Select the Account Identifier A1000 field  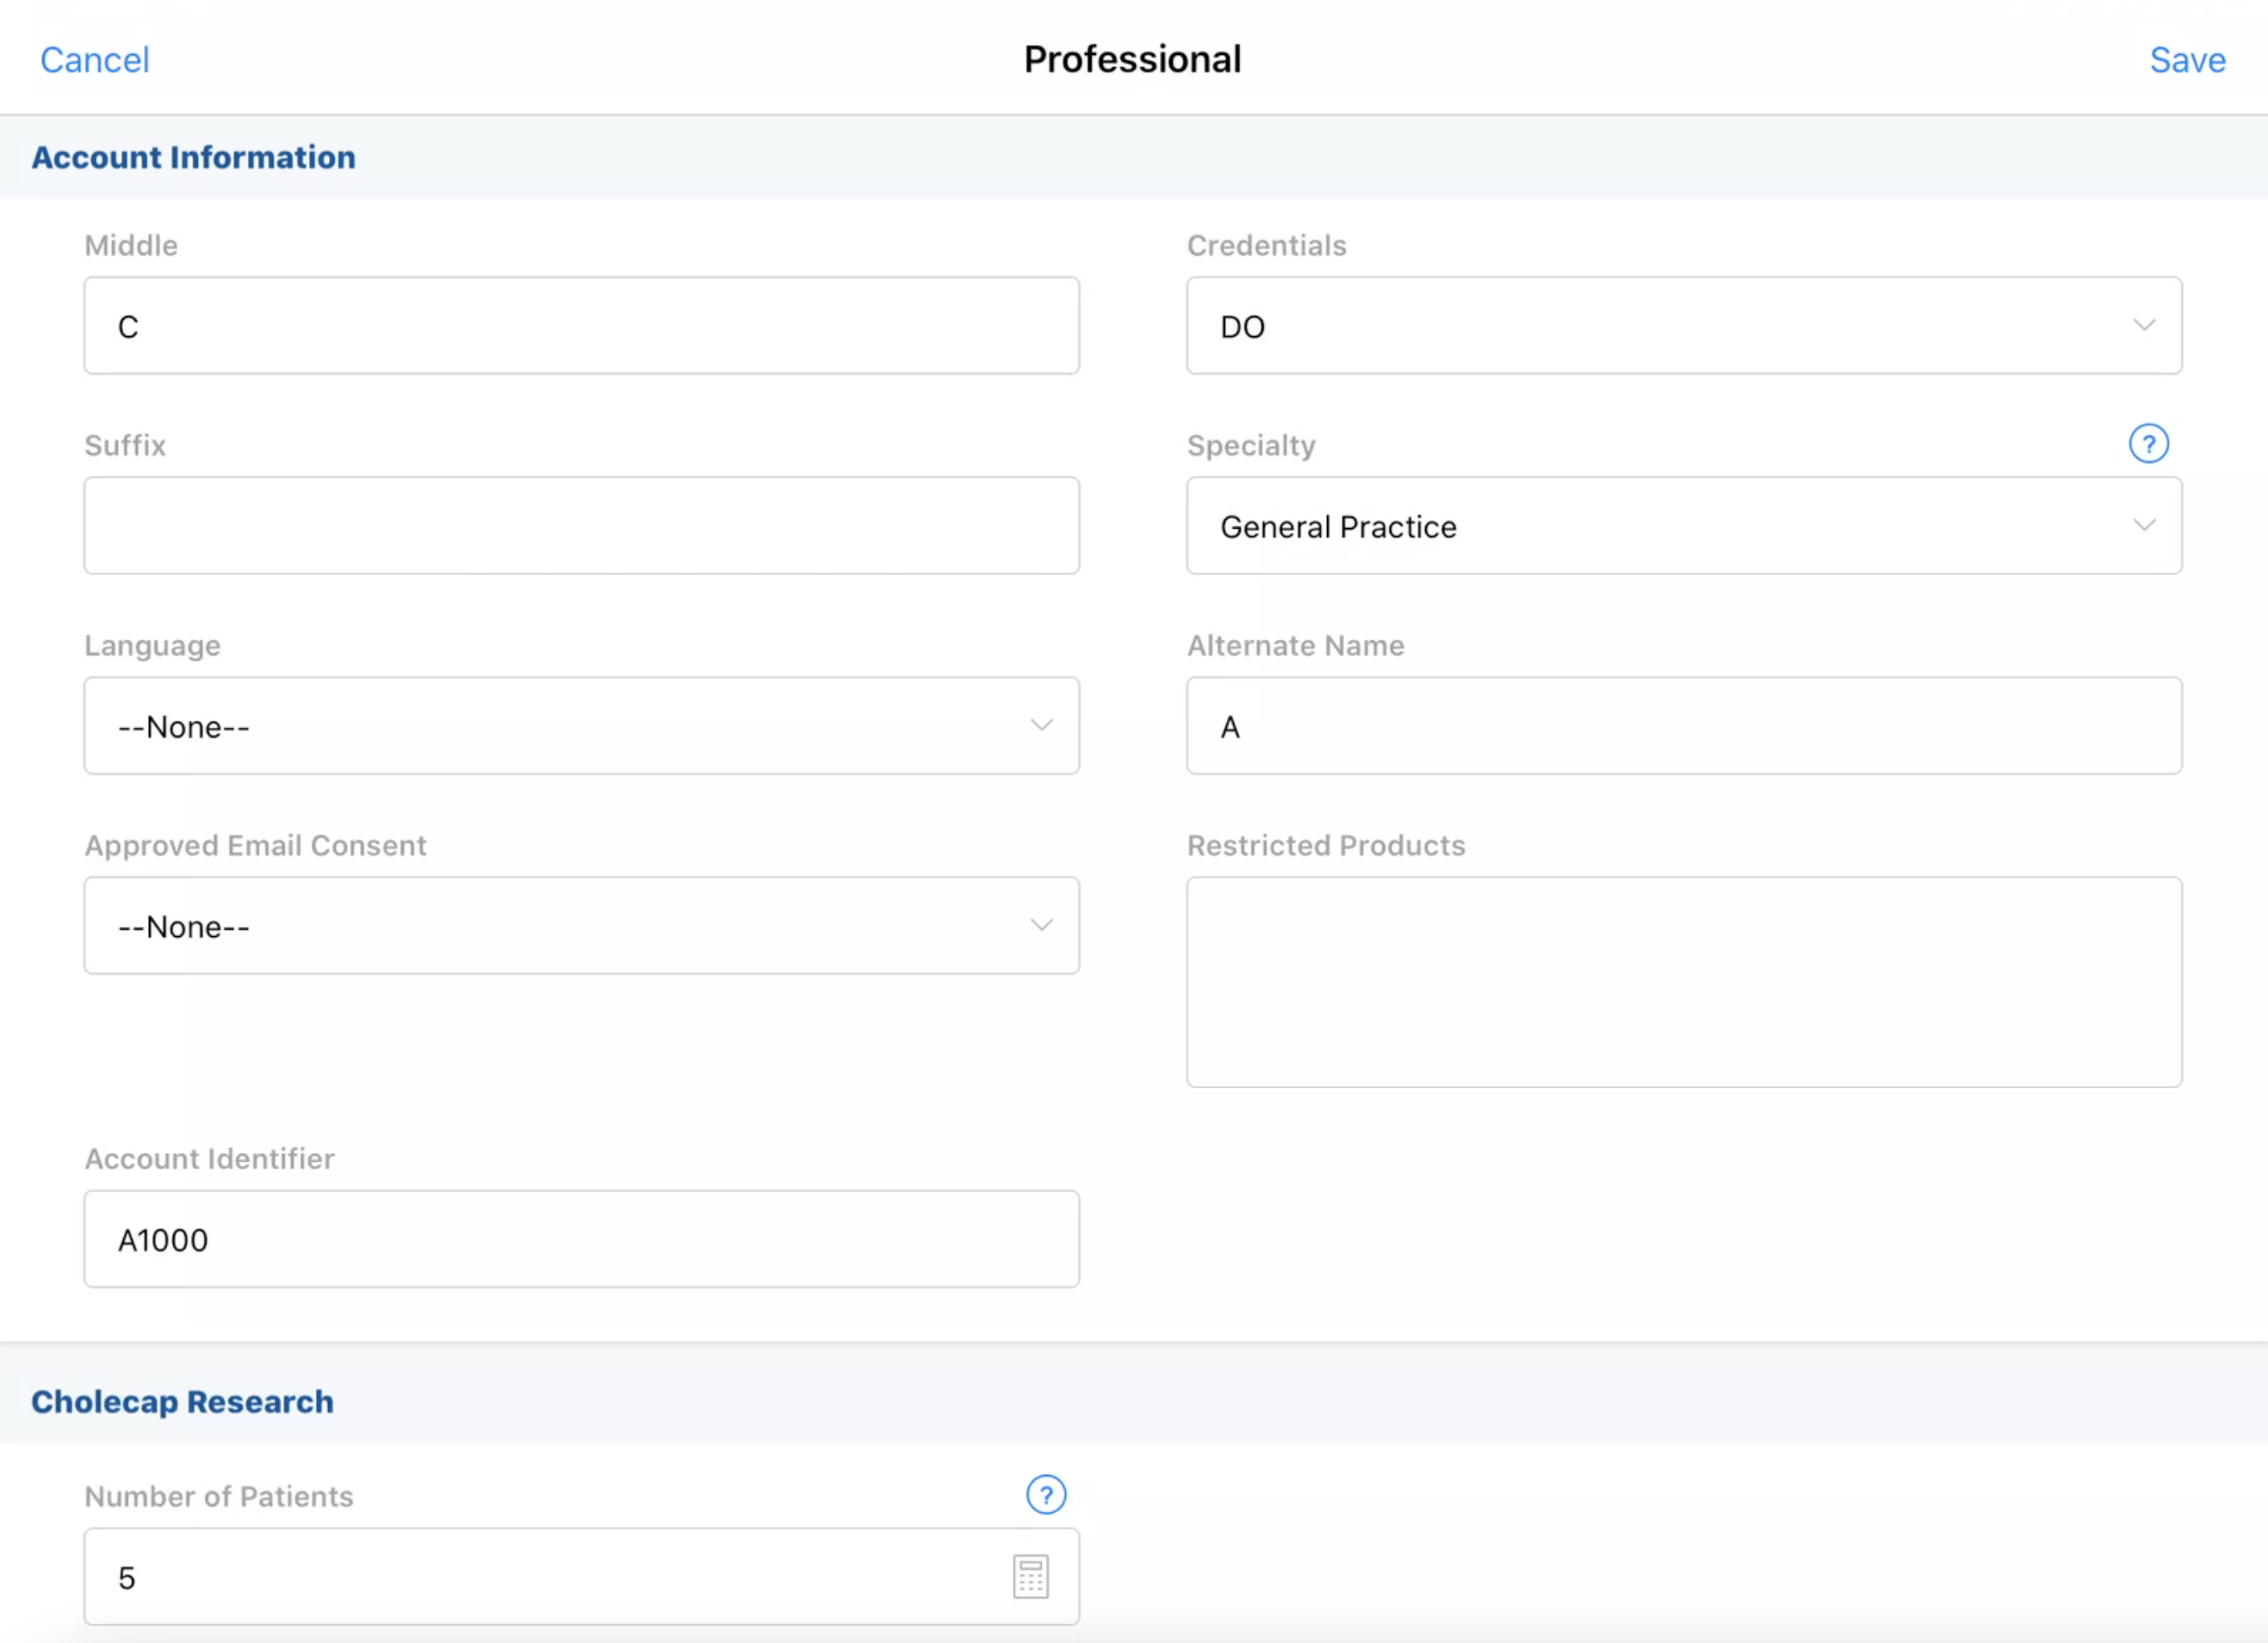tap(581, 1239)
